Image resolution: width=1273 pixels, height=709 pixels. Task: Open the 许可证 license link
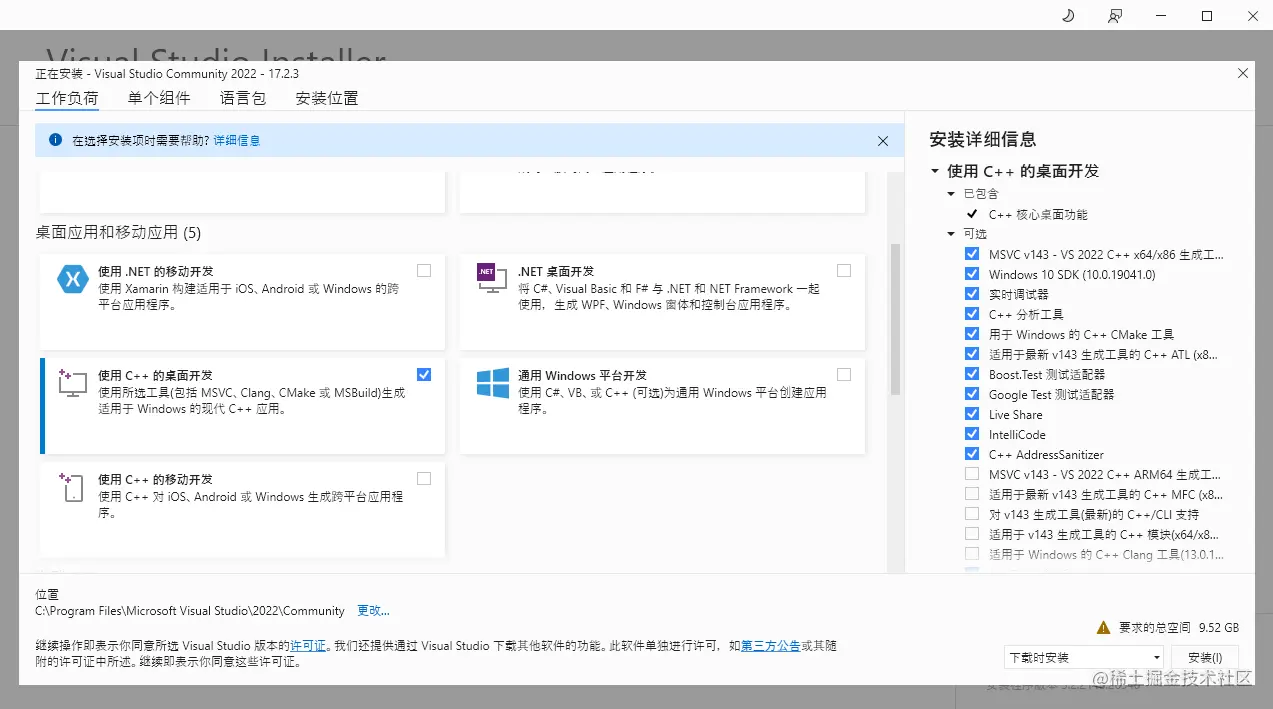click(308, 646)
